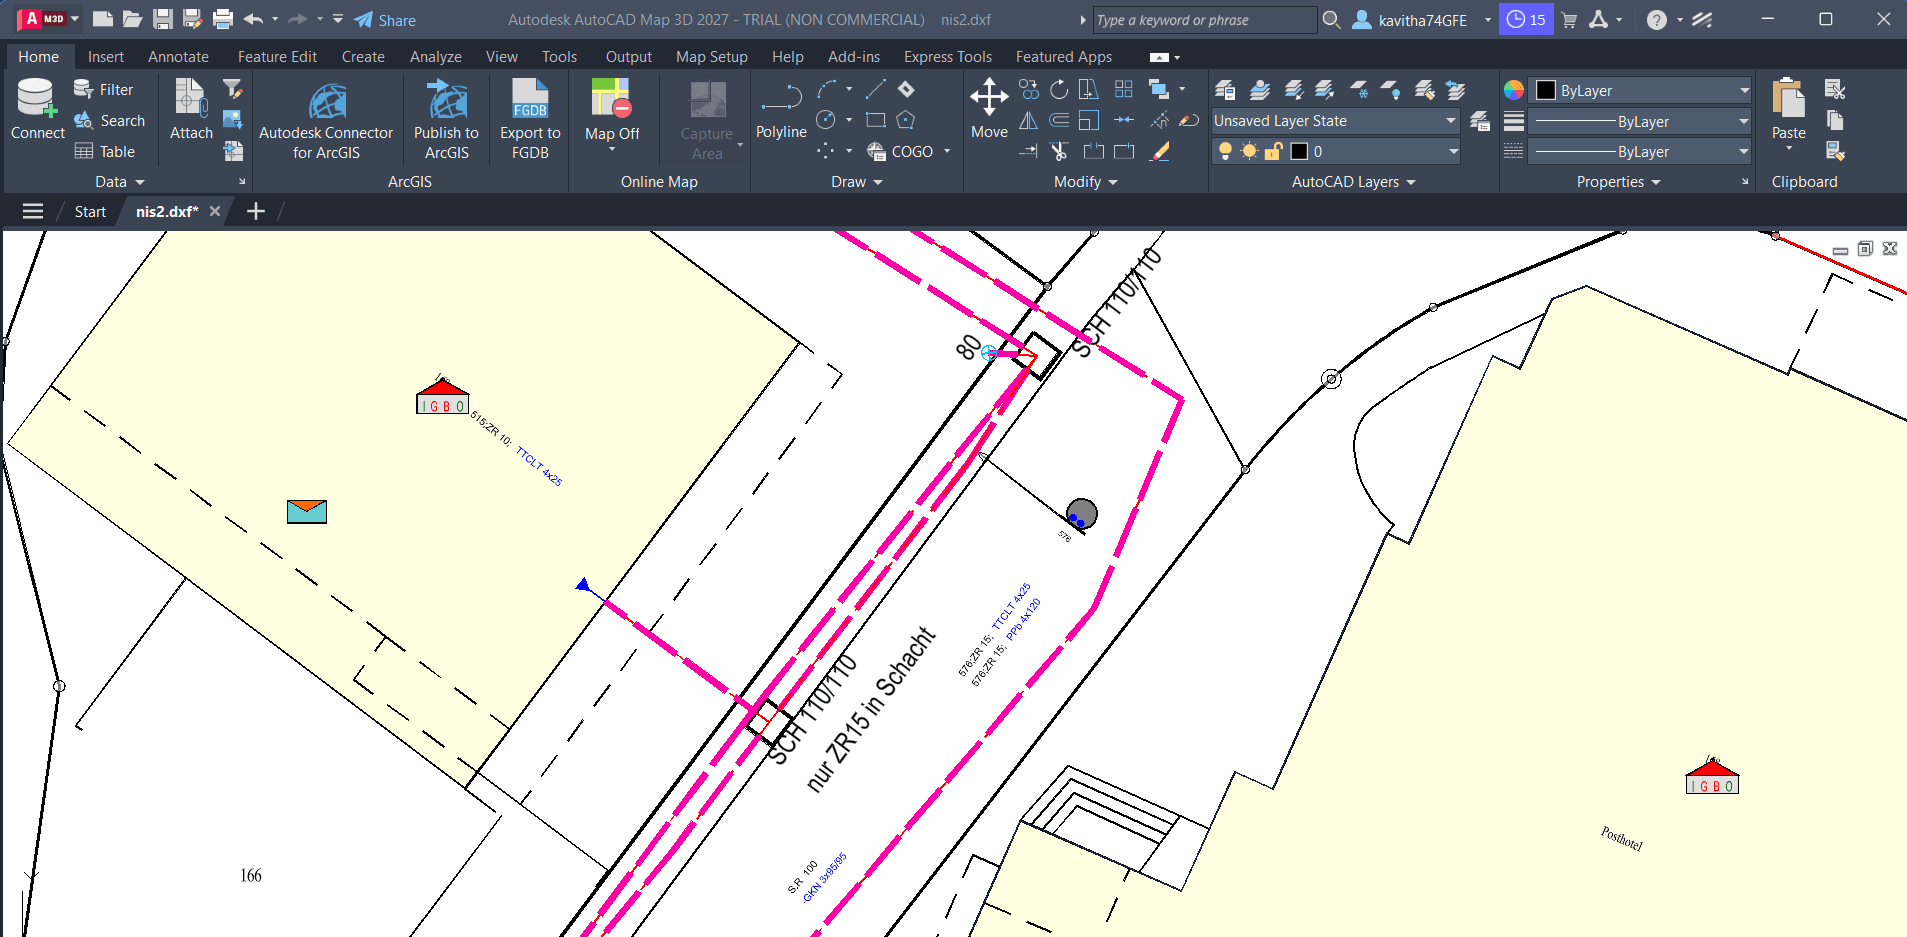Select the Array tool in Modify
Screen dimensions: 1907x937
click(x=1124, y=90)
